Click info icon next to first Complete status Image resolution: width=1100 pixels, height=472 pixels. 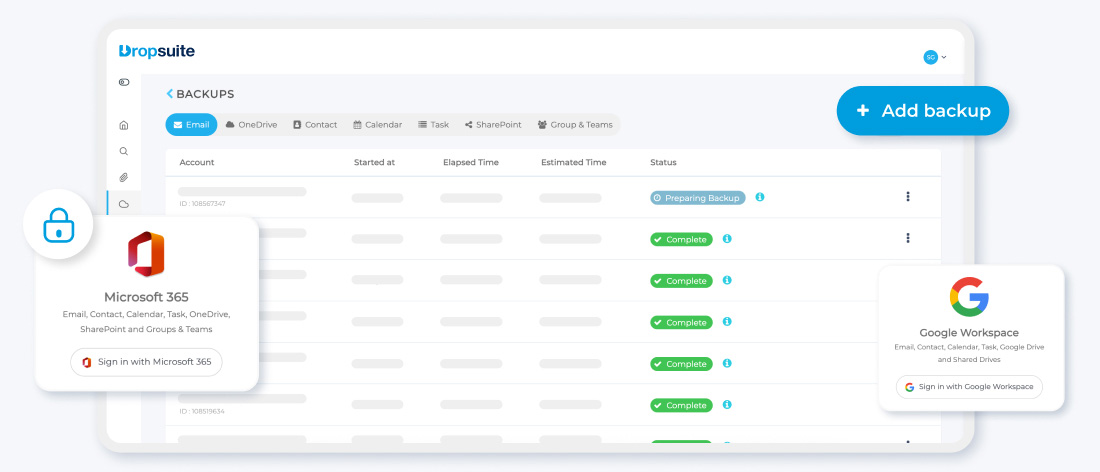(727, 238)
